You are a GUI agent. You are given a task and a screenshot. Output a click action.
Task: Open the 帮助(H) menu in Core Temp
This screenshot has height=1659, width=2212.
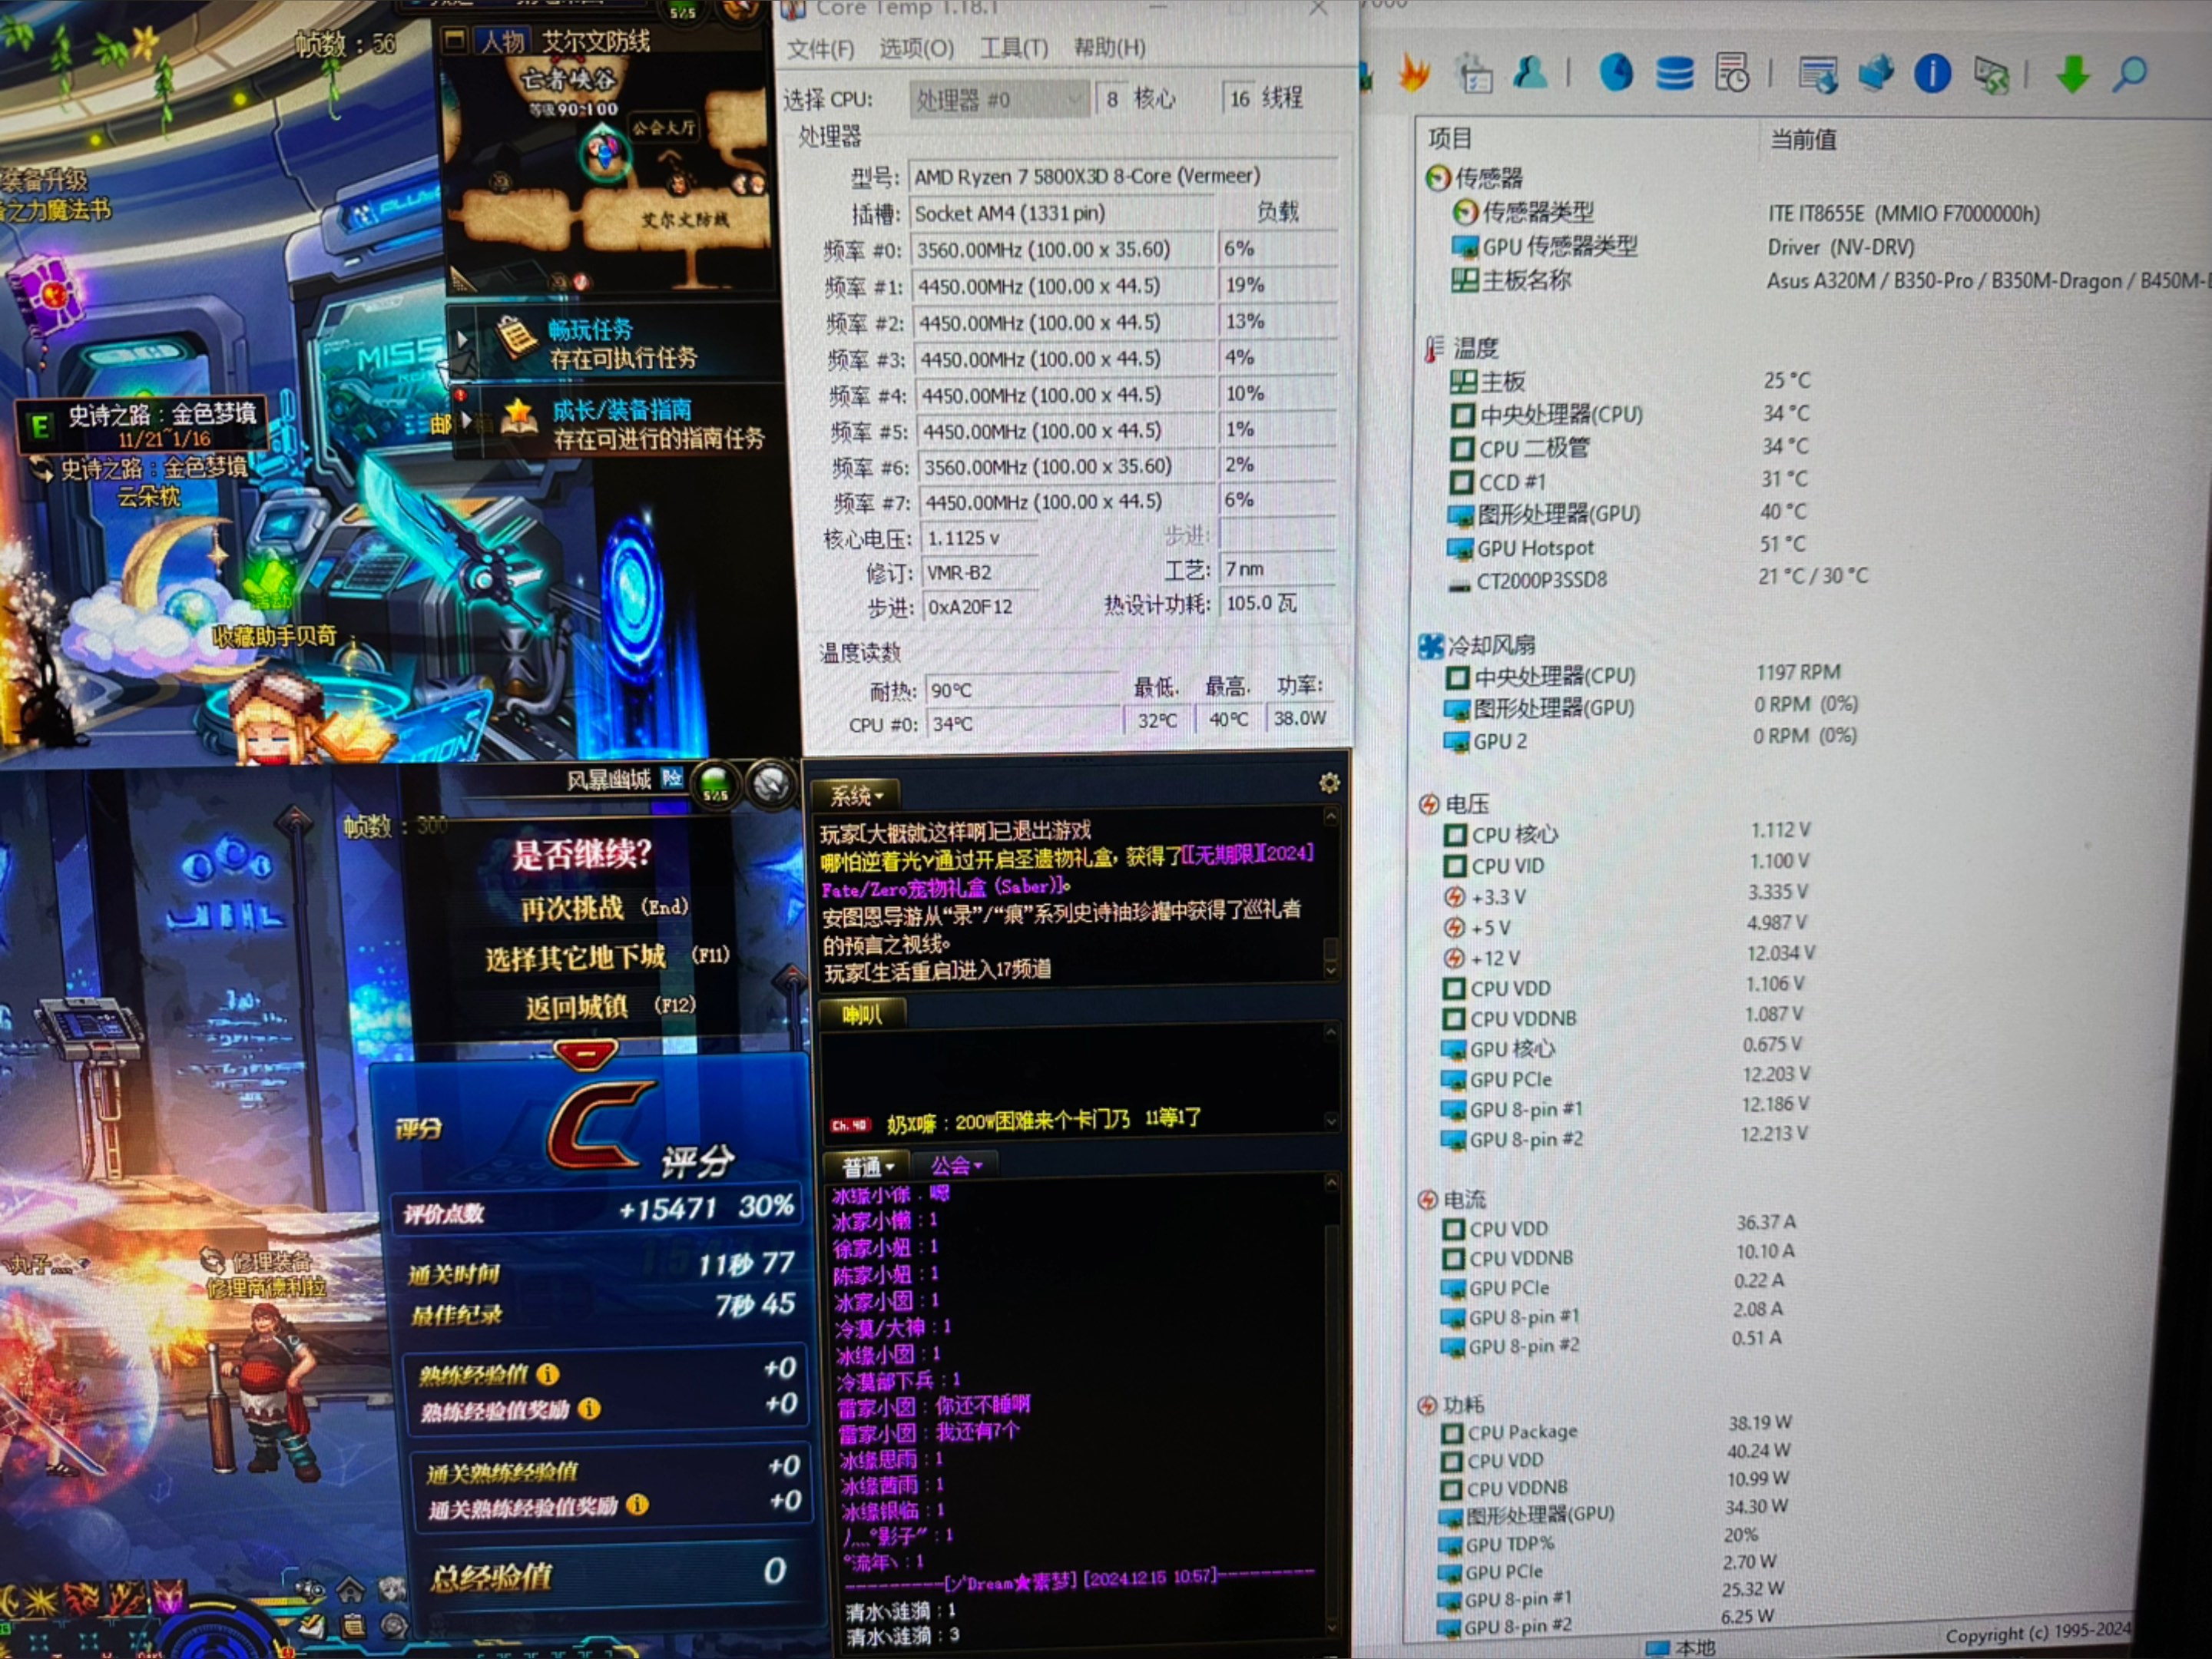coord(1110,47)
